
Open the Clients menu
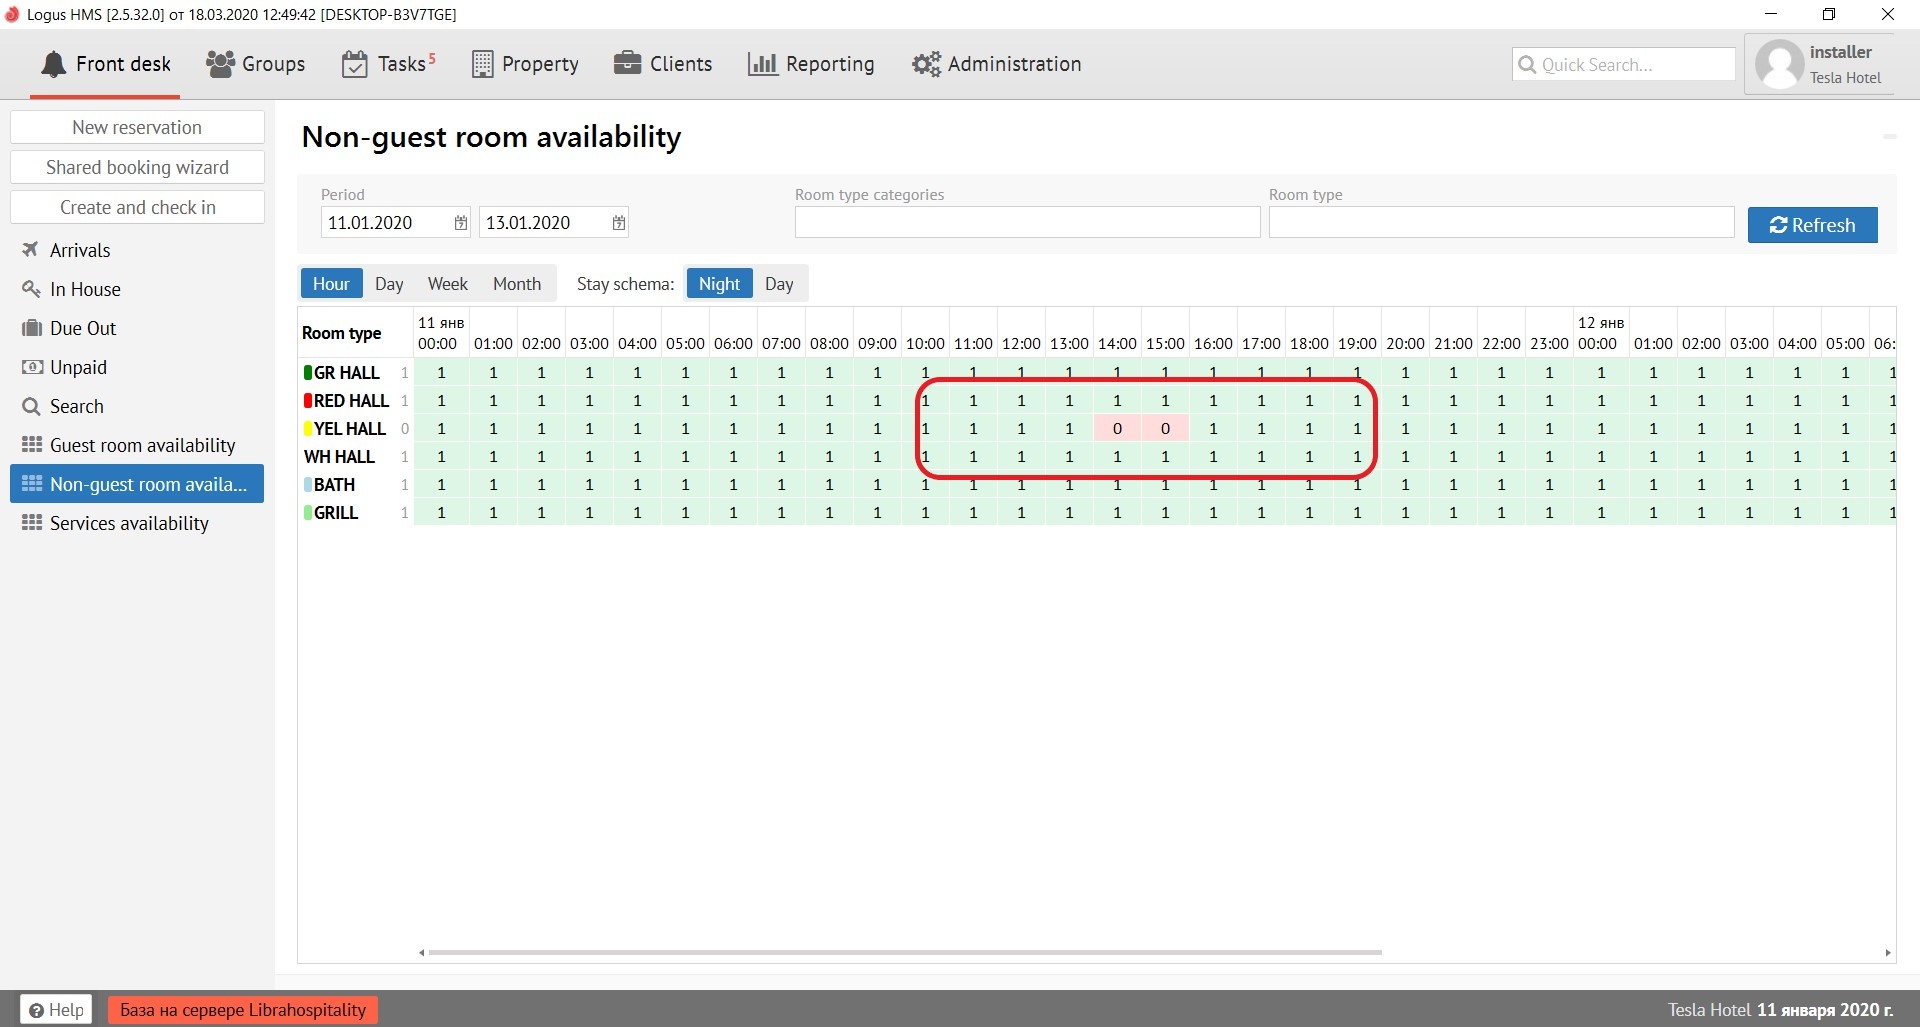663,64
